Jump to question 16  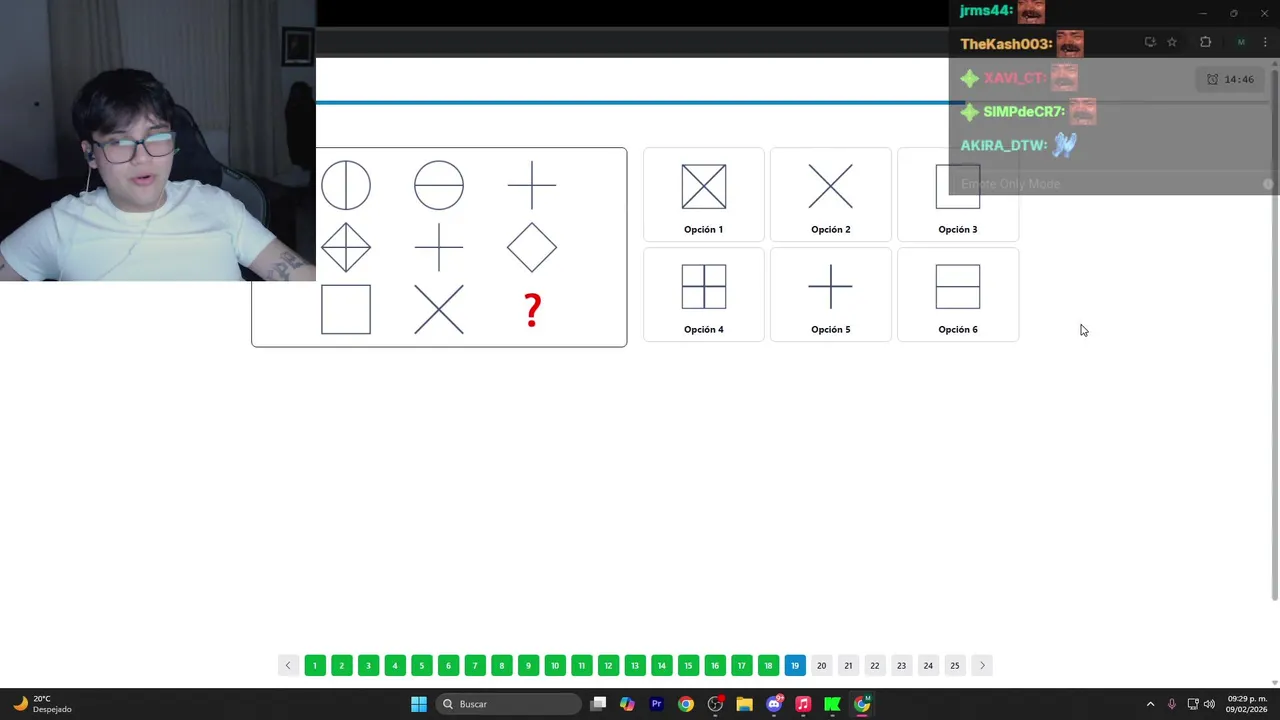[x=715, y=665]
